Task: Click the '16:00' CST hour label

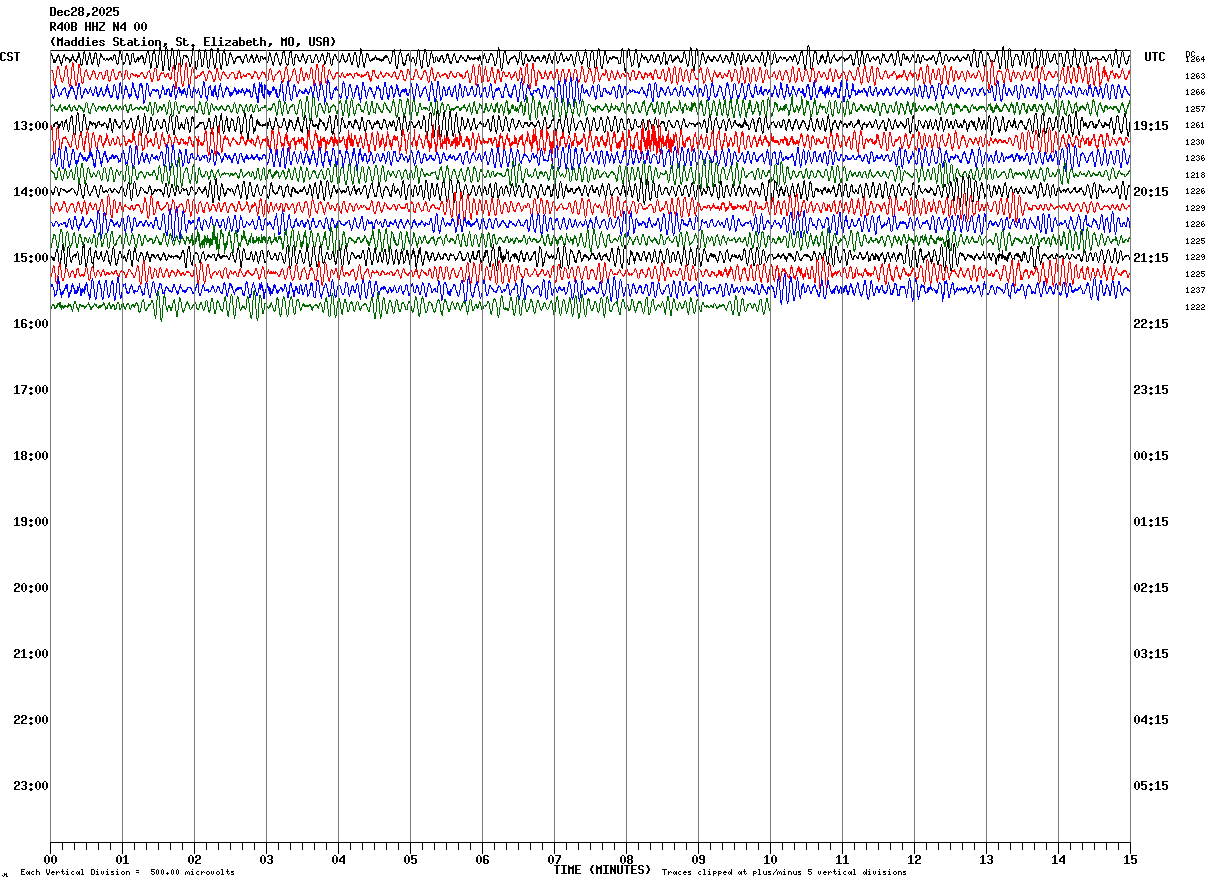Action: (31, 324)
